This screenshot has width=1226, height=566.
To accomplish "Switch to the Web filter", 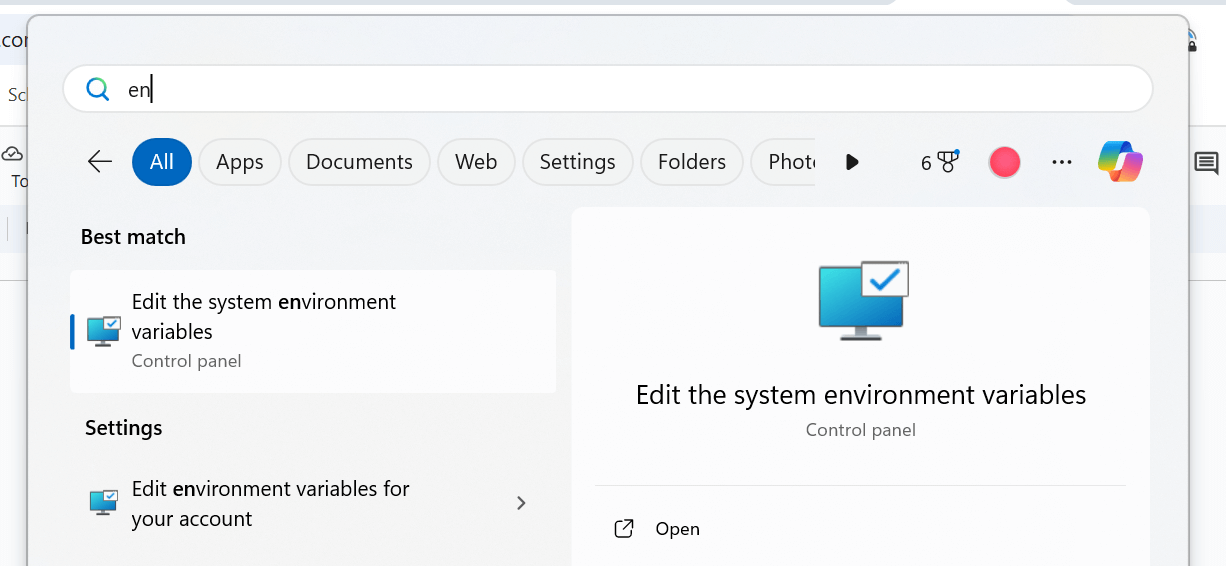I will (x=476, y=162).
